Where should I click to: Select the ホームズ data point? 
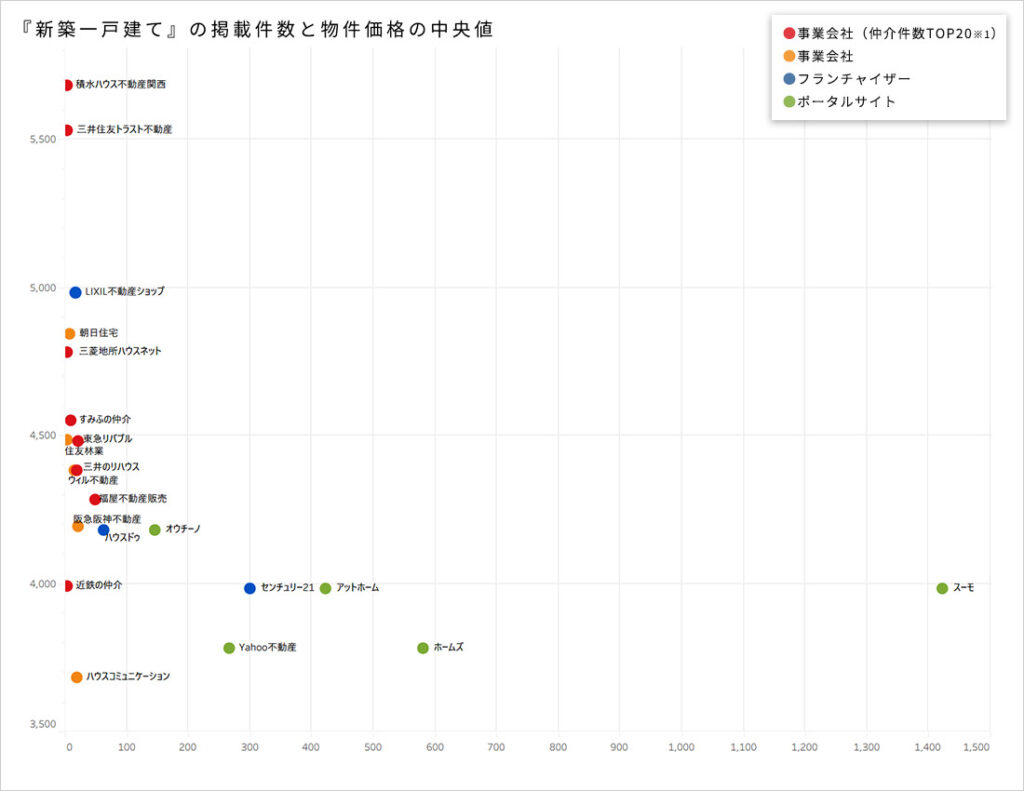point(423,648)
